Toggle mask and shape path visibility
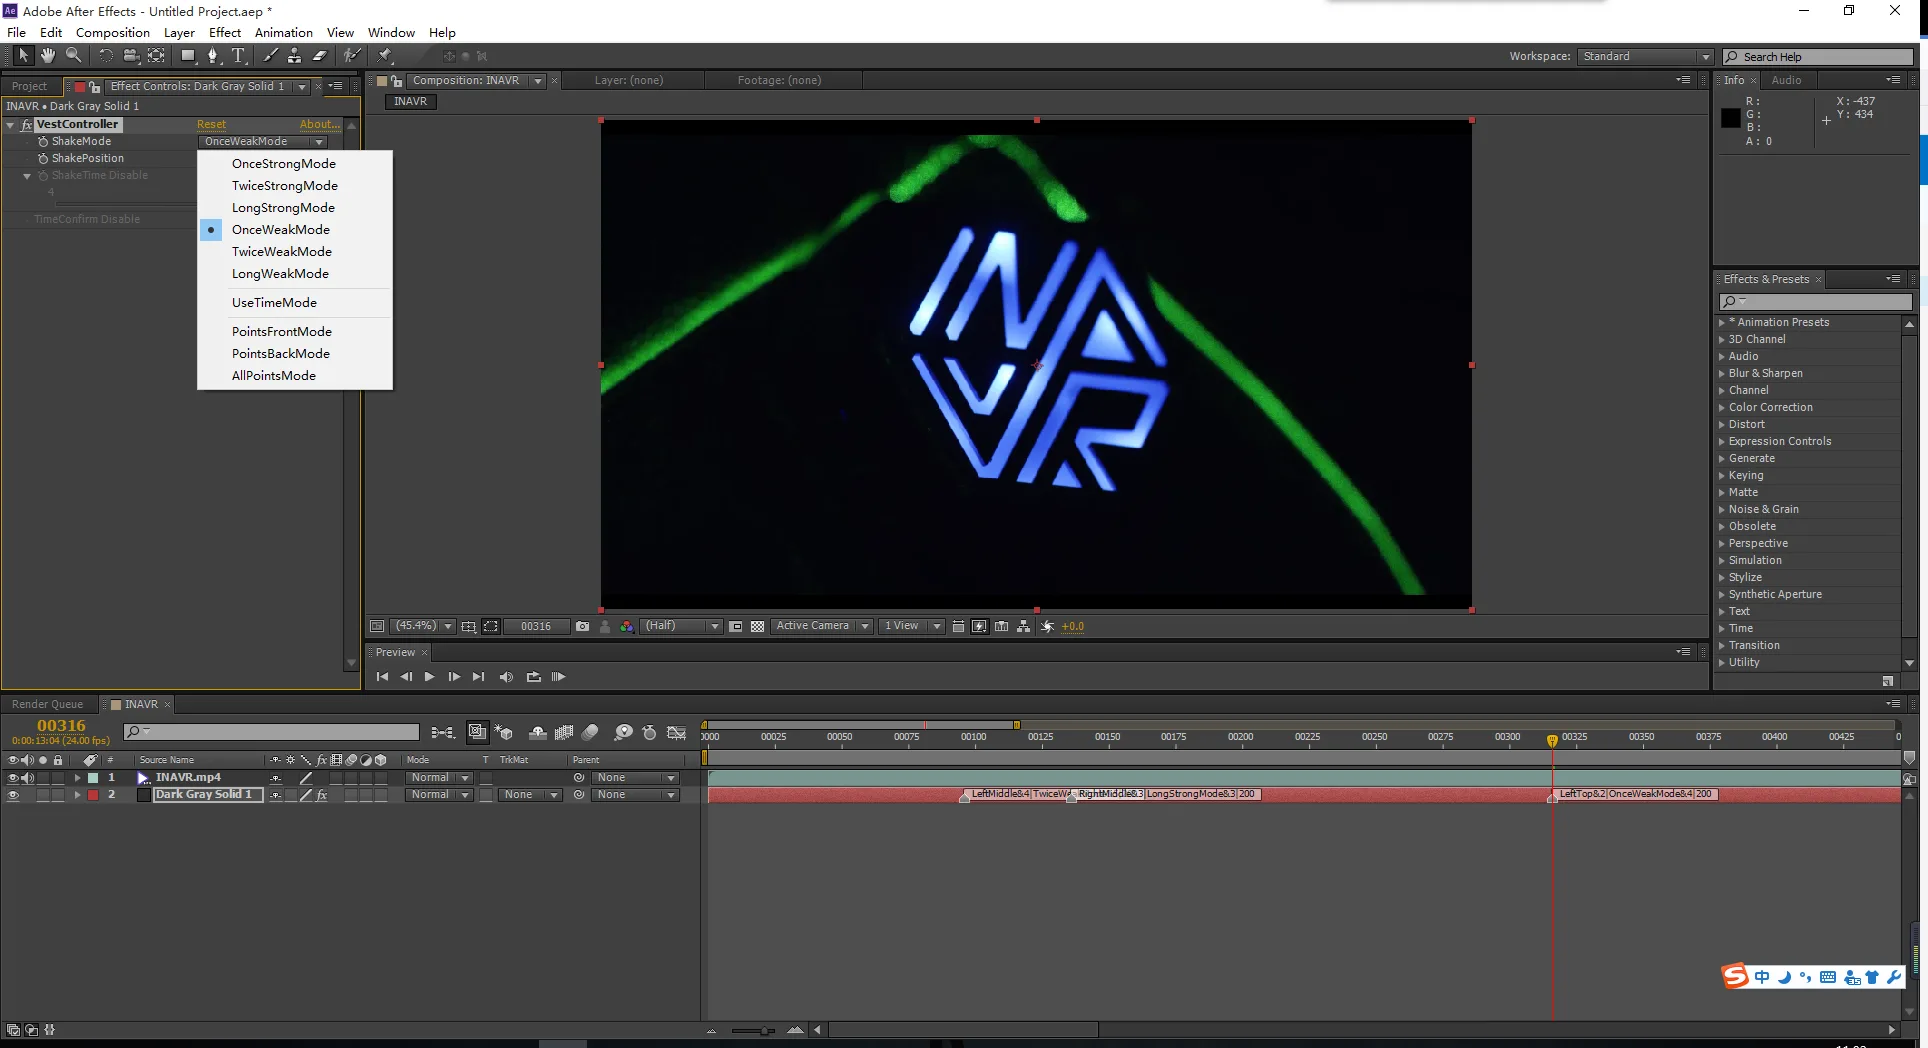The width and height of the screenshot is (1928, 1048). (x=490, y=626)
